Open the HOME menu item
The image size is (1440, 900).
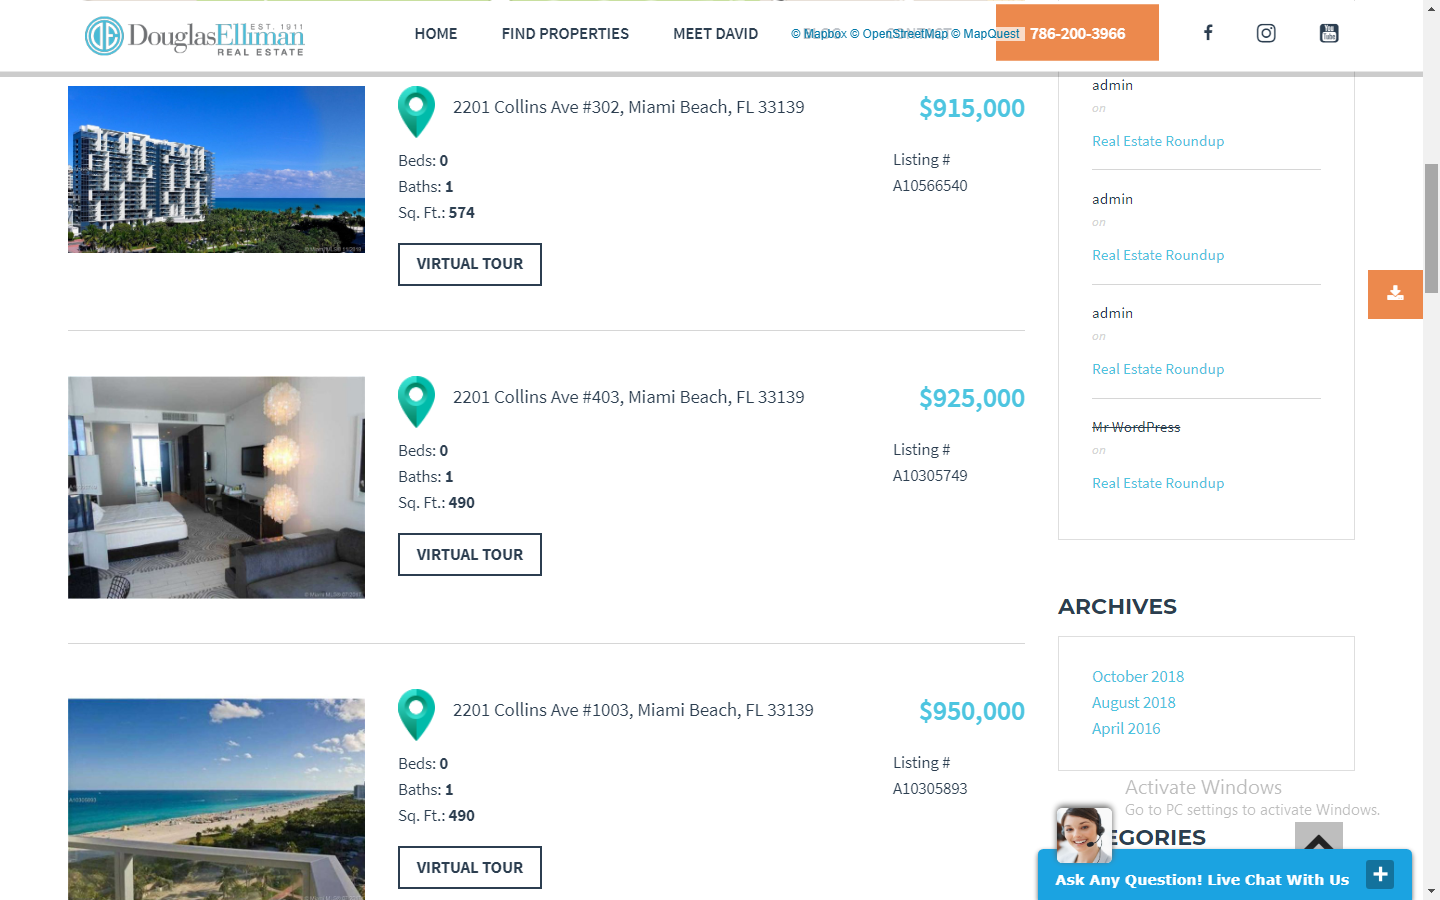tap(436, 34)
